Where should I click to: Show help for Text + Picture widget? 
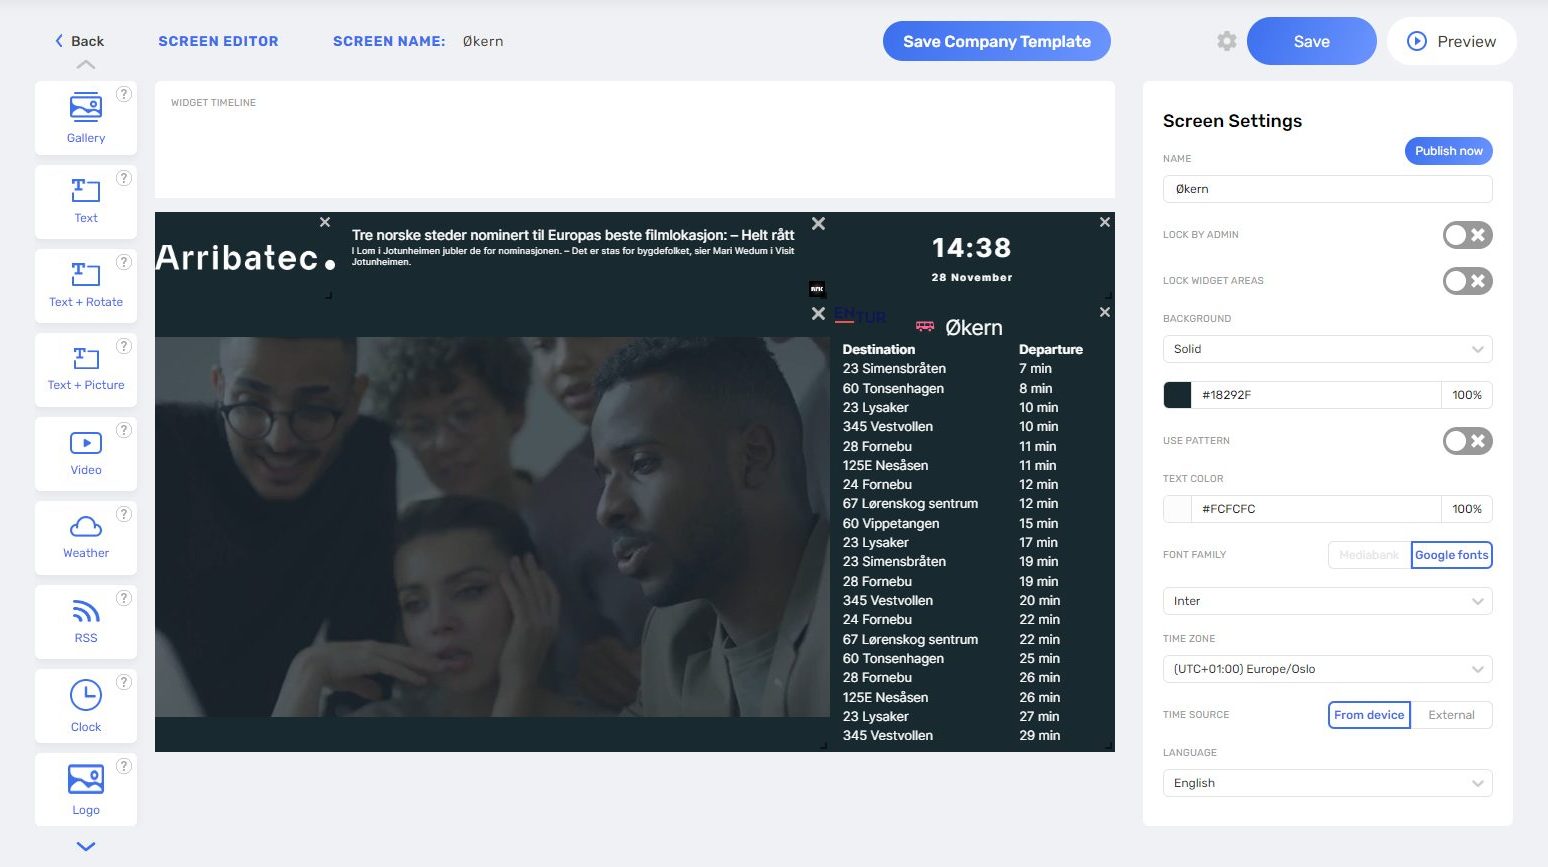pos(124,346)
